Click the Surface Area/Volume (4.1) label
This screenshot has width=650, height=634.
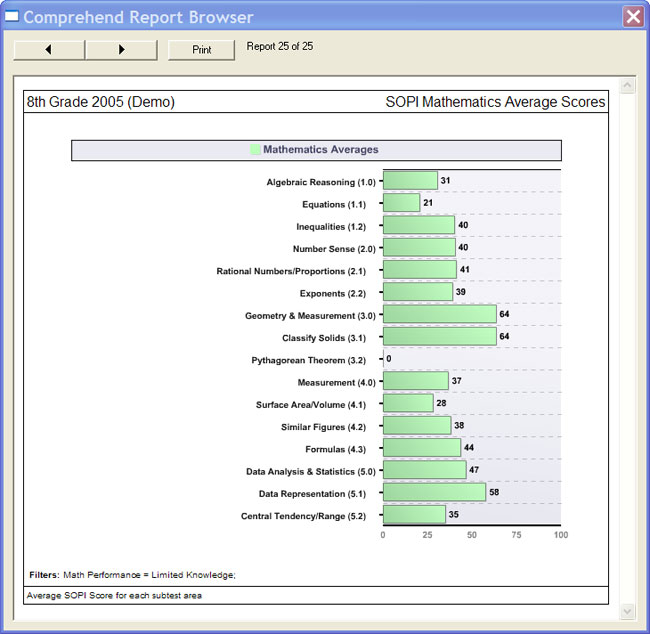(310, 405)
